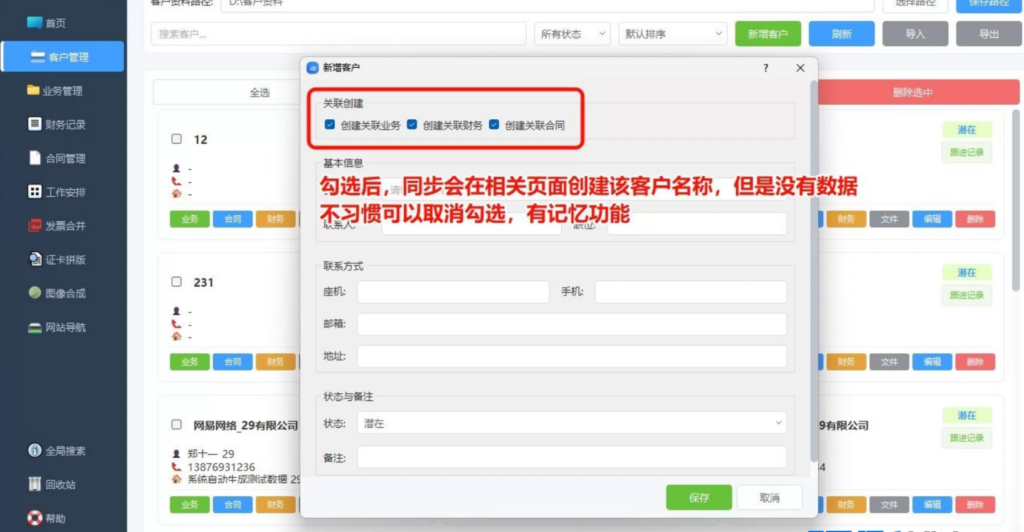Open 合同管理 document icon in sidebar
This screenshot has height=532, width=1024.
point(35,158)
